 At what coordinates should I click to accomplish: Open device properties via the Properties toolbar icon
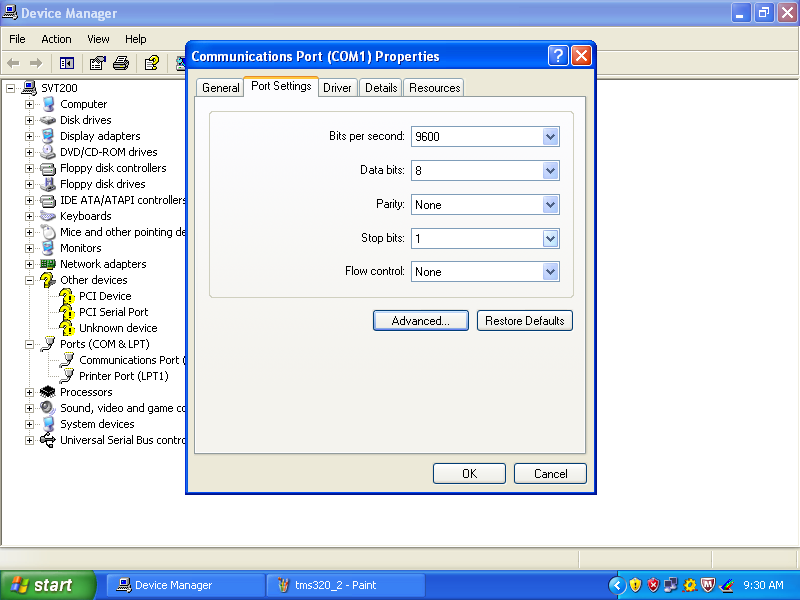click(x=96, y=62)
